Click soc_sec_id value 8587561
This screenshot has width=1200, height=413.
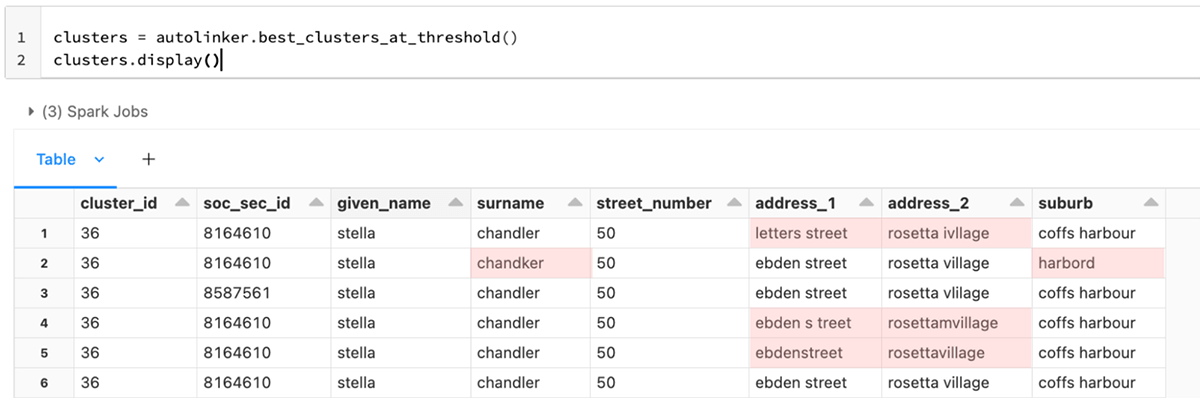click(x=237, y=293)
